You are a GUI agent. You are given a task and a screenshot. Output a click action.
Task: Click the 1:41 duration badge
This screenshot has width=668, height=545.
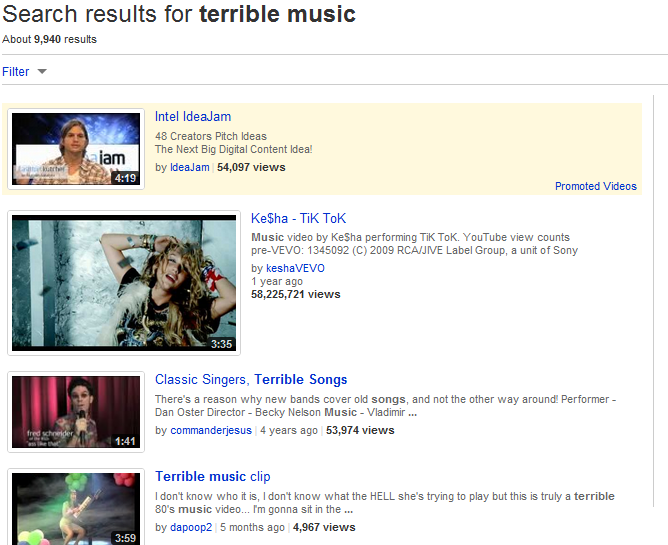(125, 441)
